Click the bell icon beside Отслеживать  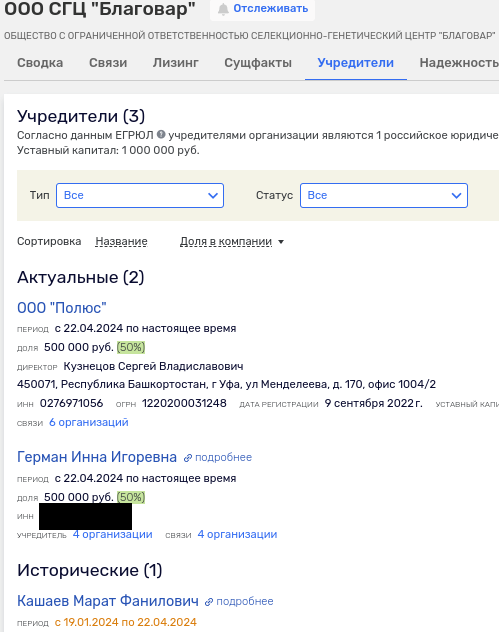point(223,9)
